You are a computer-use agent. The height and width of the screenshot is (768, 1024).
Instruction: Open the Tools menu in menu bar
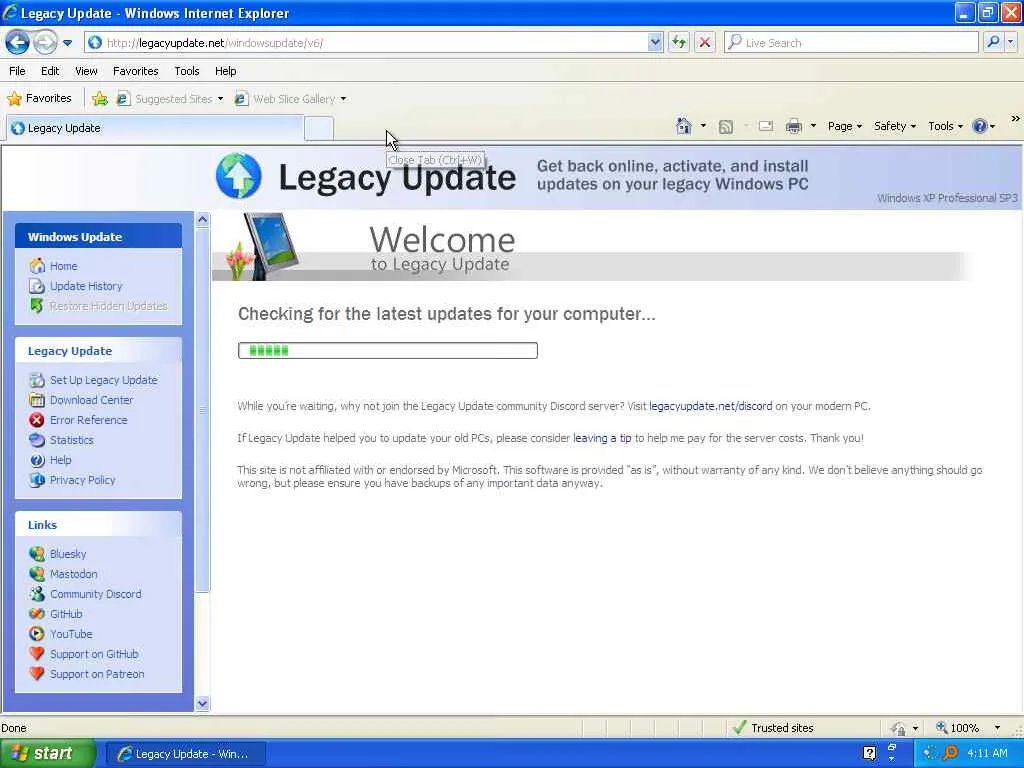pyautogui.click(x=187, y=71)
